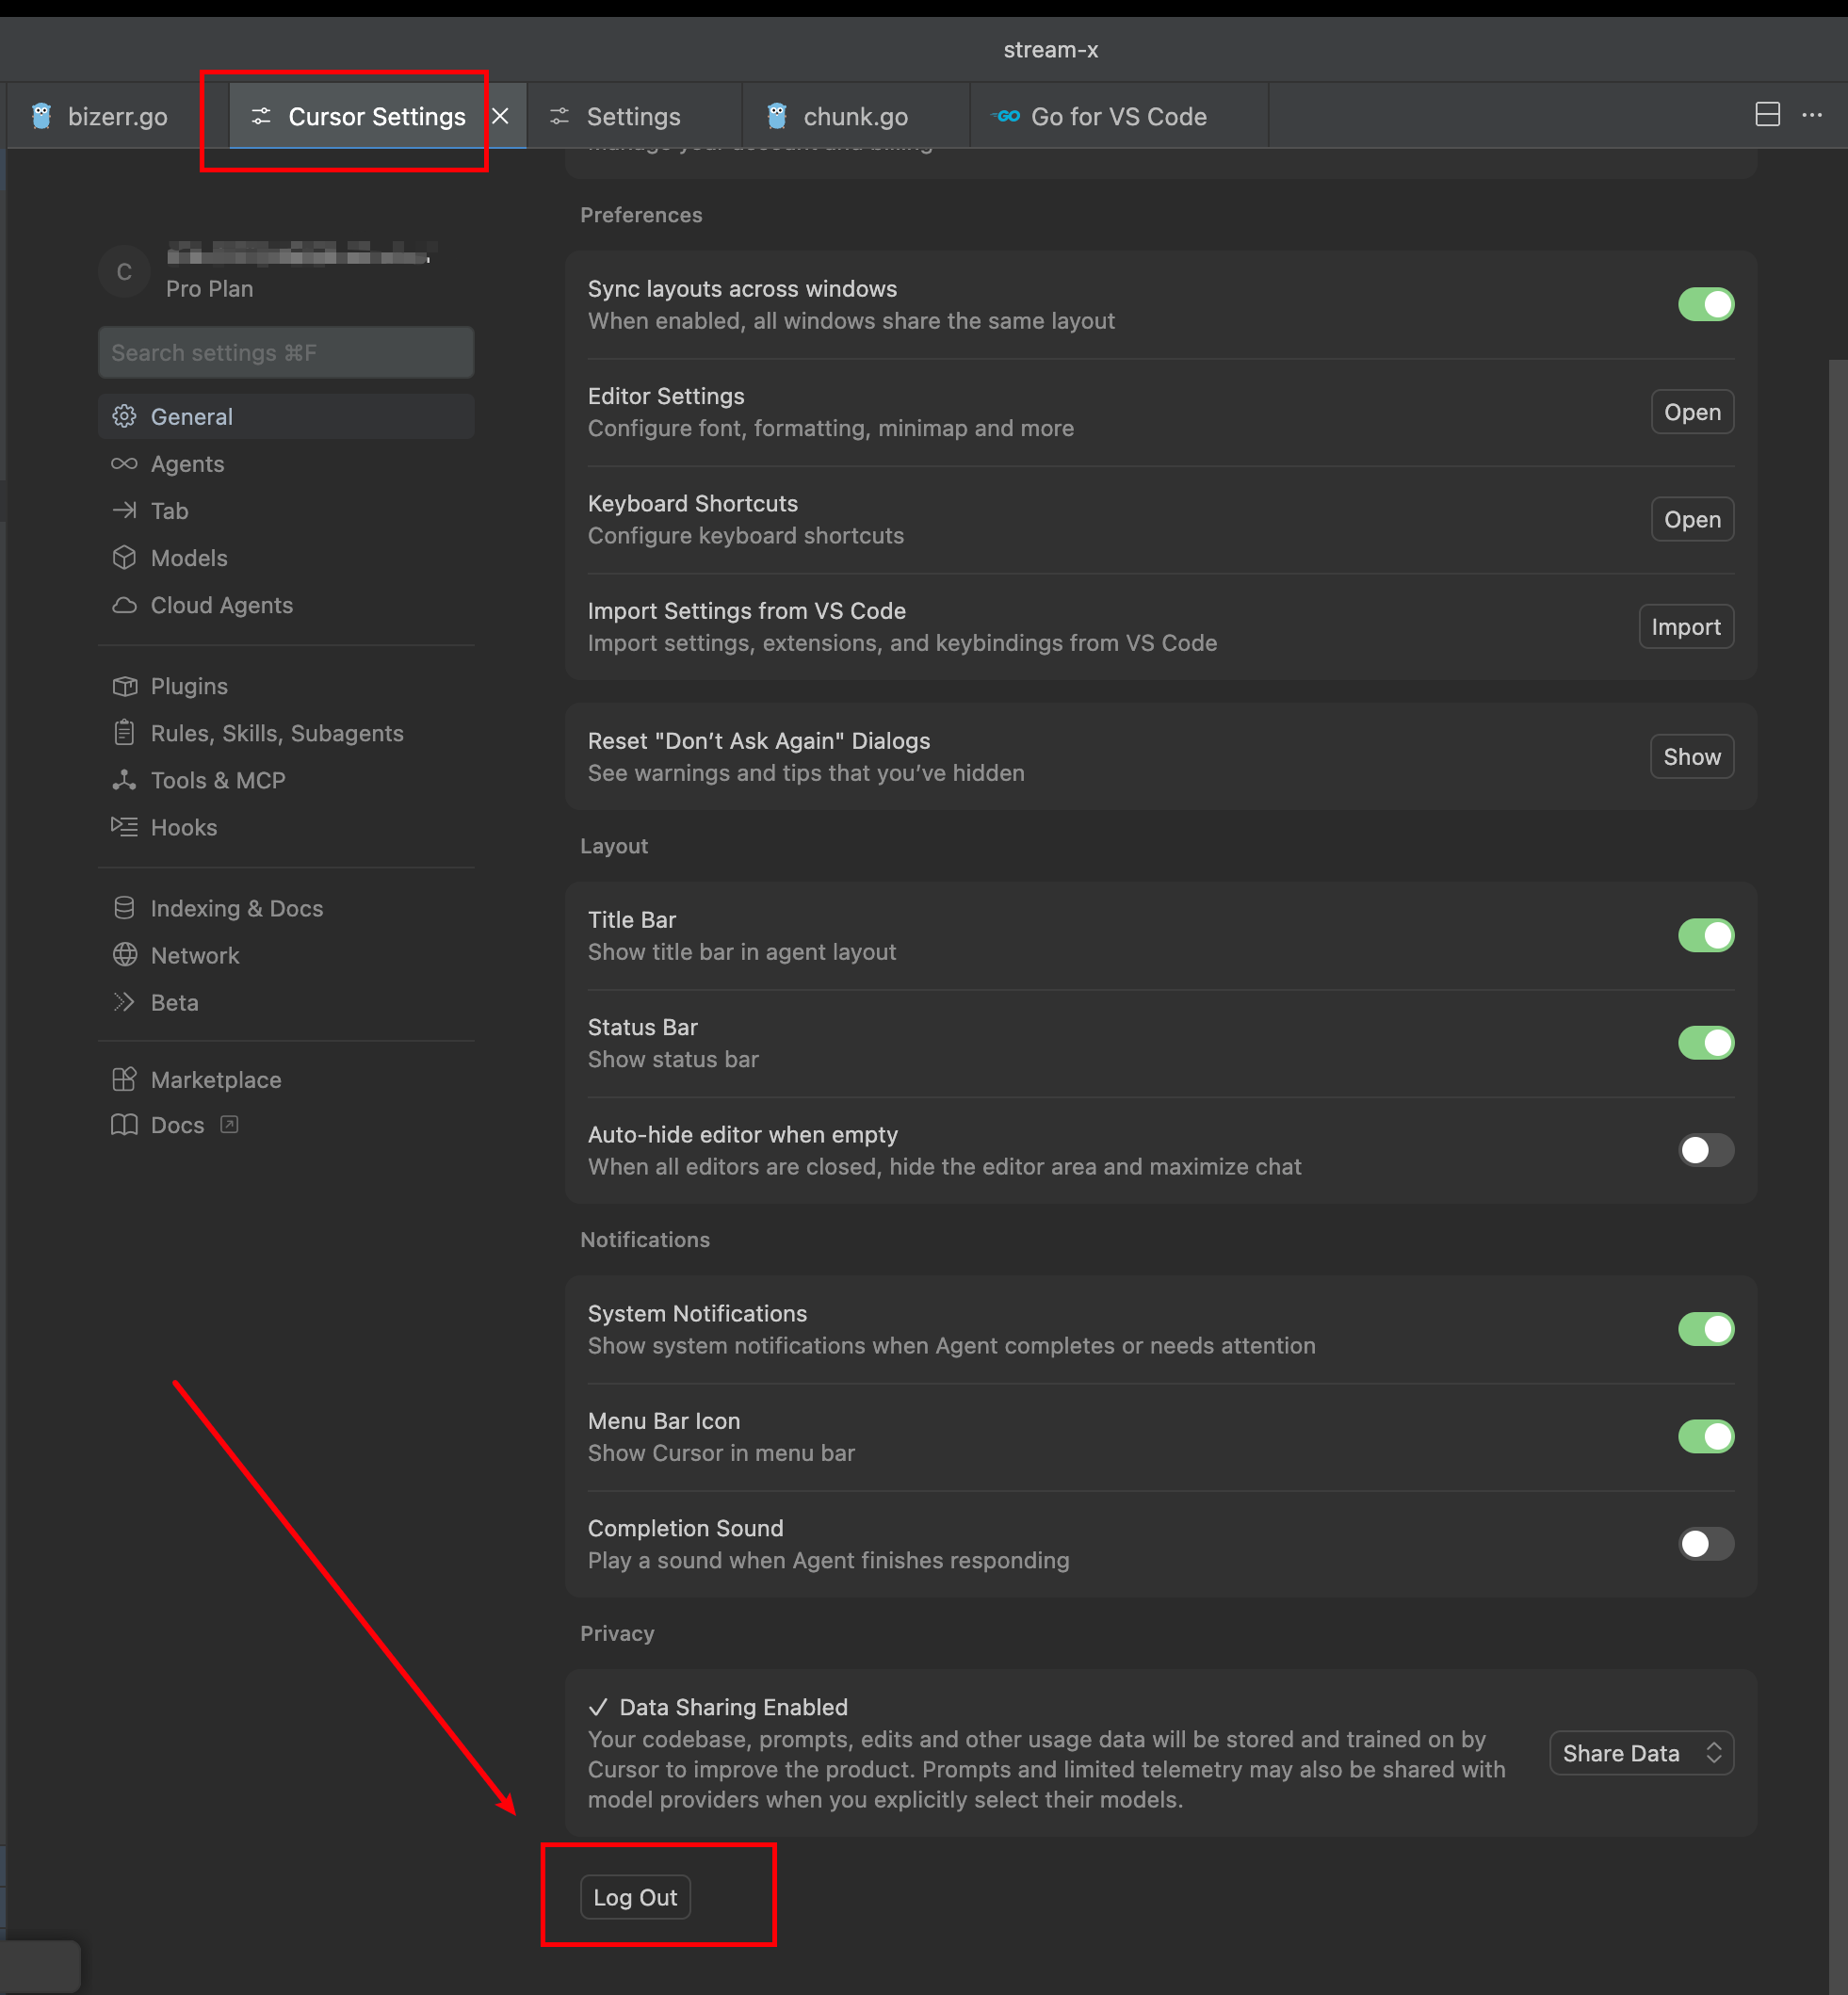
Task: Open the Models settings section
Action: click(286, 557)
